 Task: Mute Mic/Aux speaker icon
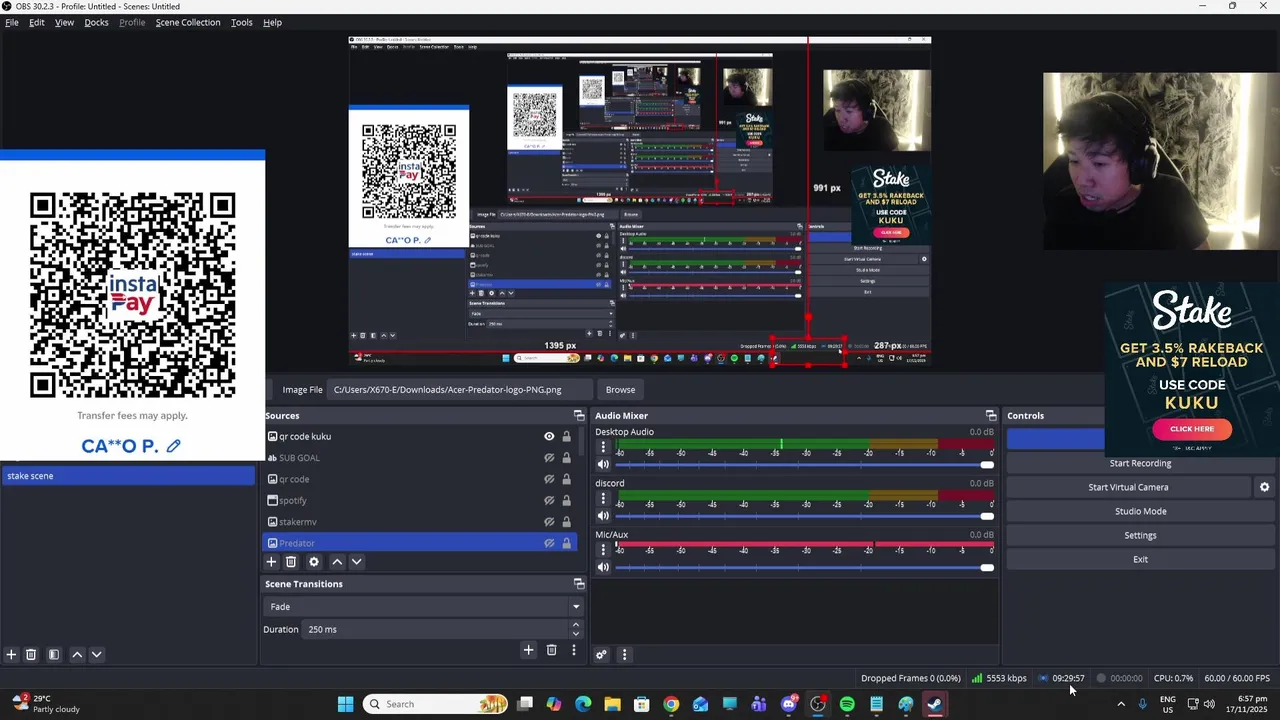click(603, 567)
